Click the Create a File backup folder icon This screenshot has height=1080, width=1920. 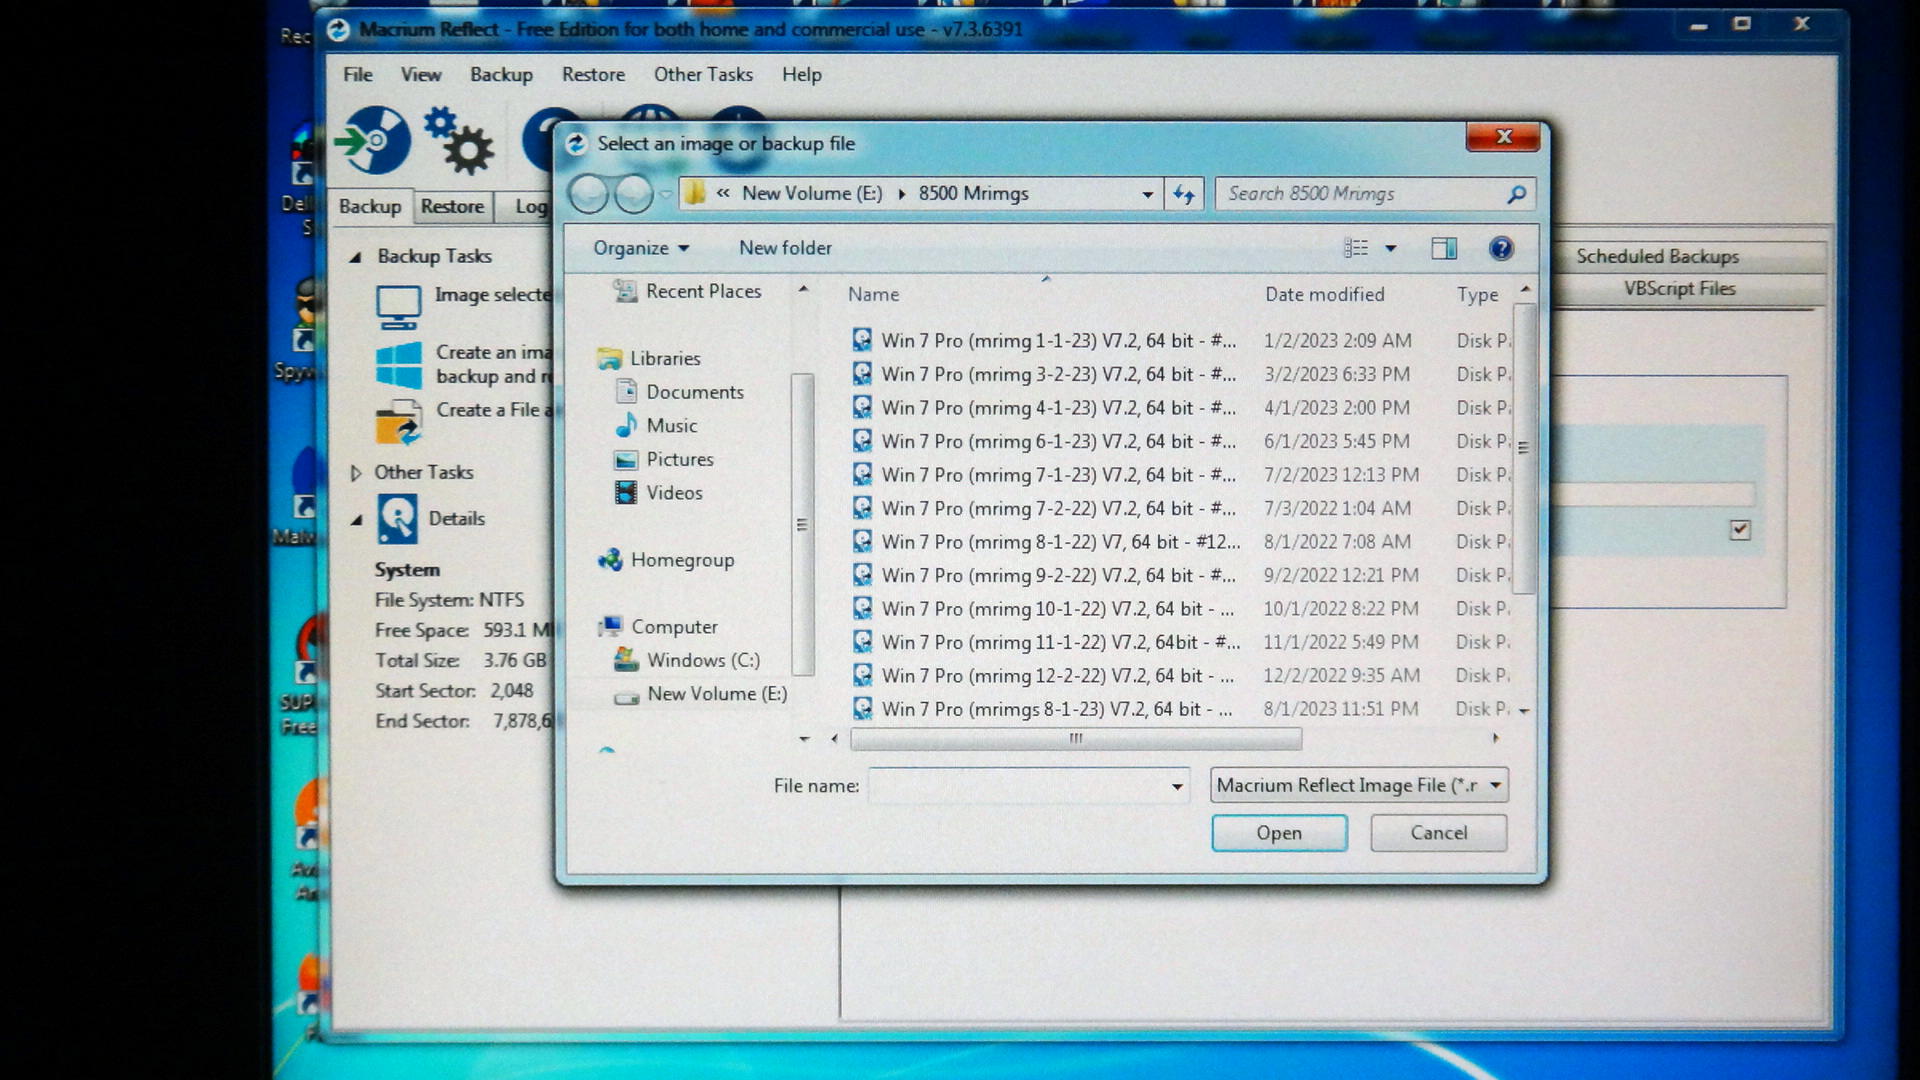(398, 422)
